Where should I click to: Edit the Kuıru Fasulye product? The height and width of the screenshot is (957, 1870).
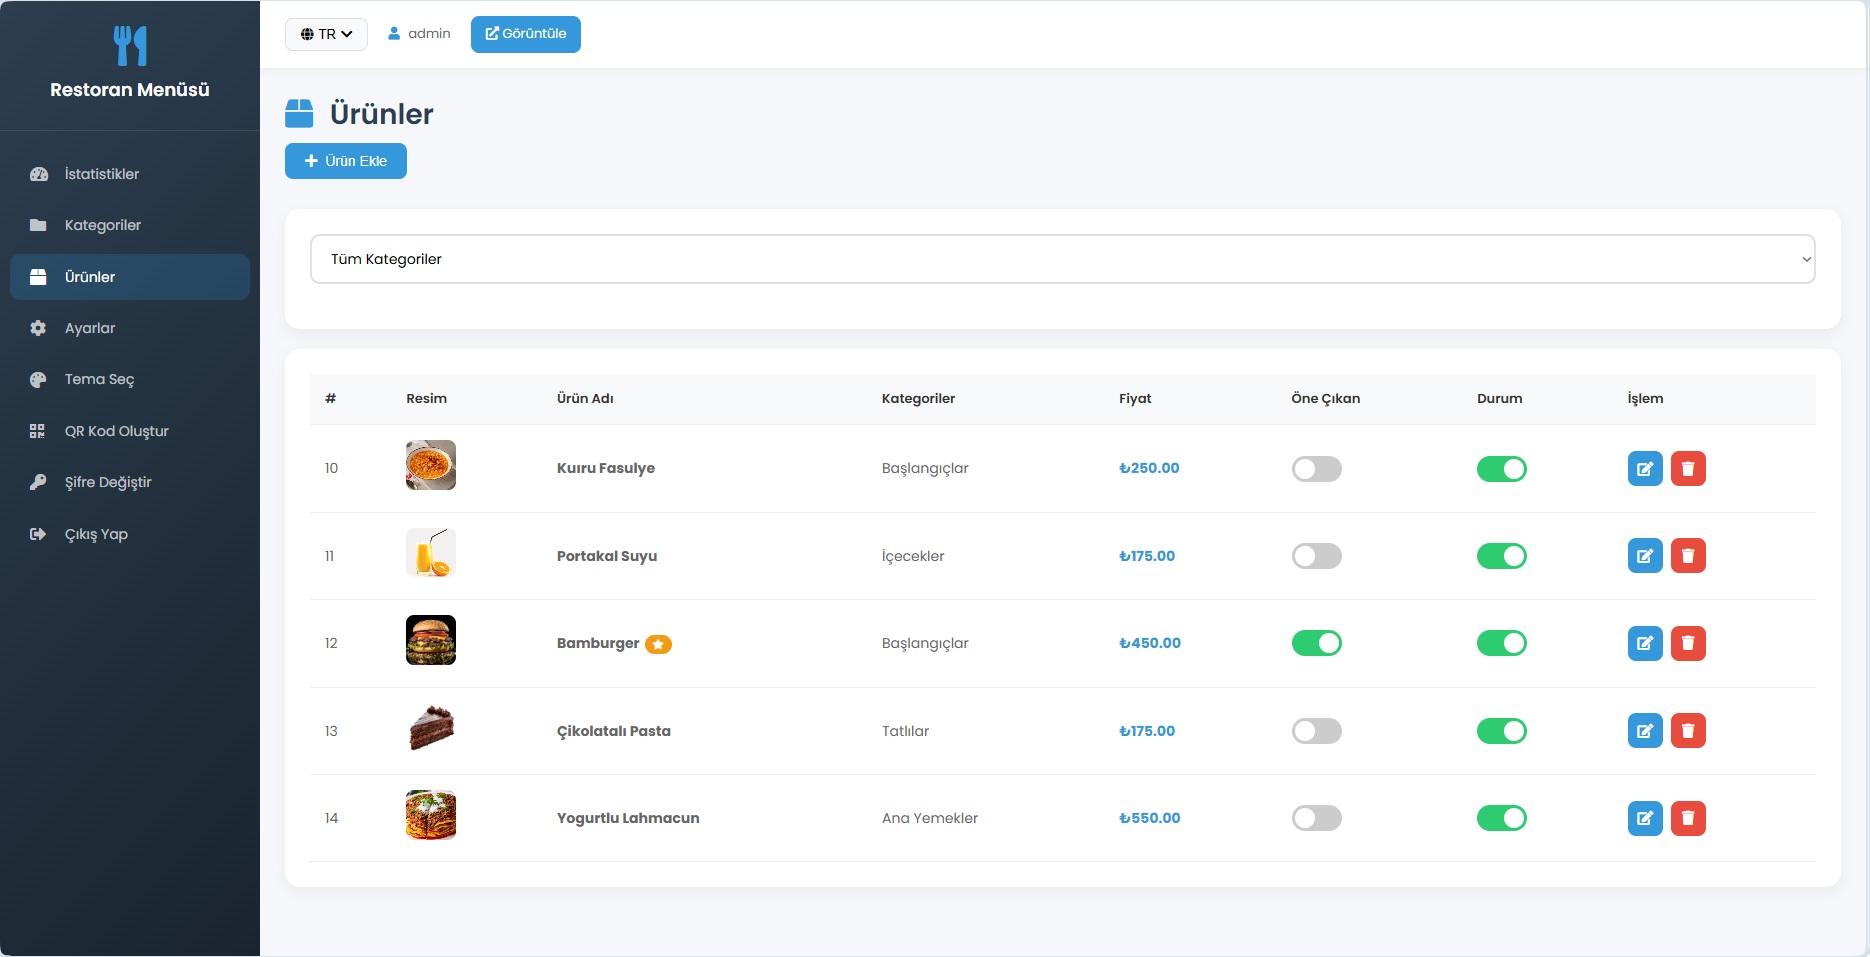tap(1645, 468)
